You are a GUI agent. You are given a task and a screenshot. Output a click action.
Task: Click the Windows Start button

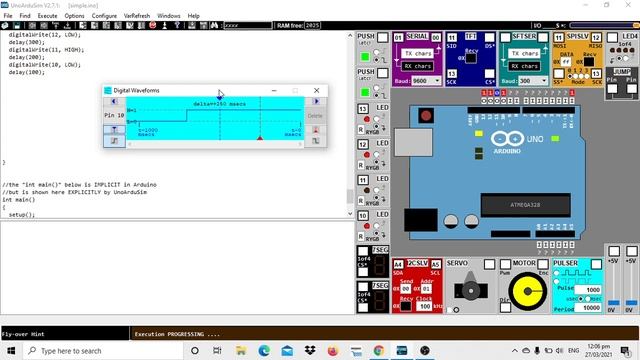pos(11,351)
